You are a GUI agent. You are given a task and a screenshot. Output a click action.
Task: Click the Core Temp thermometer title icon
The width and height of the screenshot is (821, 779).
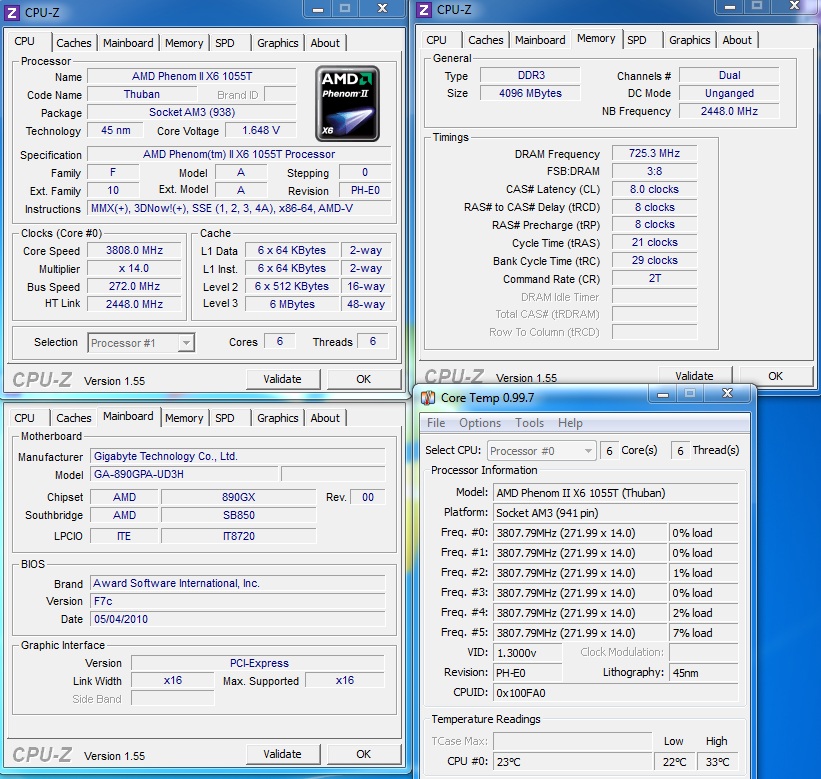point(428,398)
